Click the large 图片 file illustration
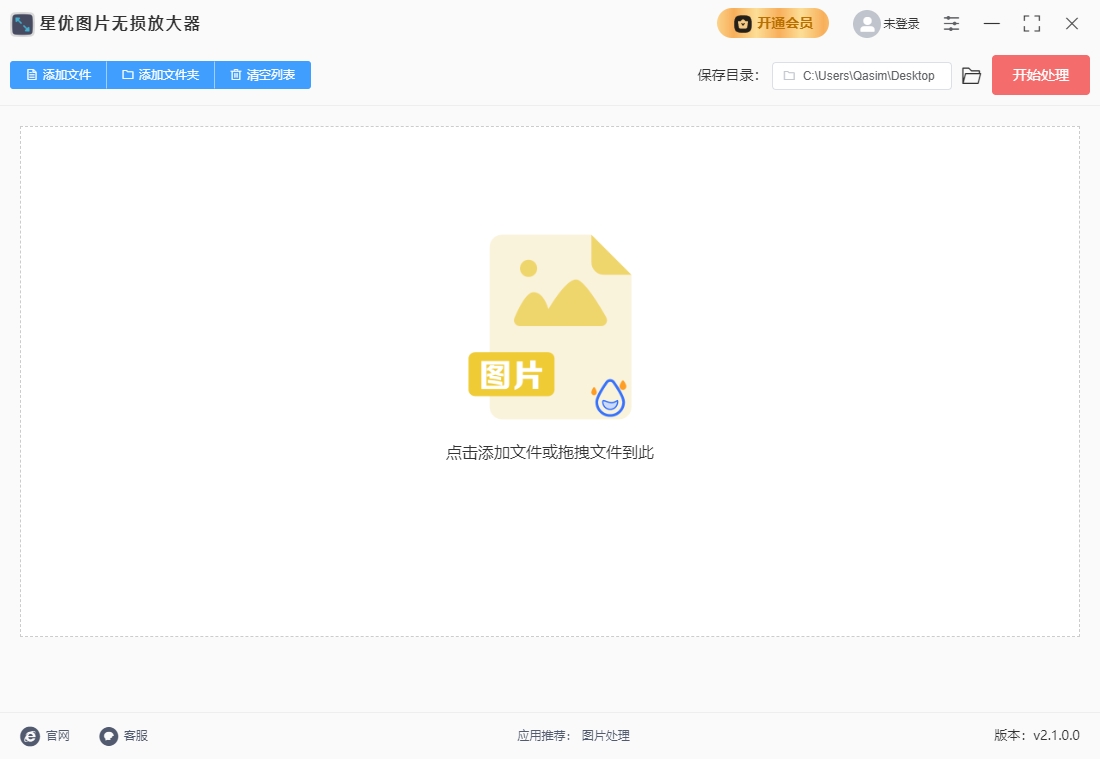 coord(550,327)
